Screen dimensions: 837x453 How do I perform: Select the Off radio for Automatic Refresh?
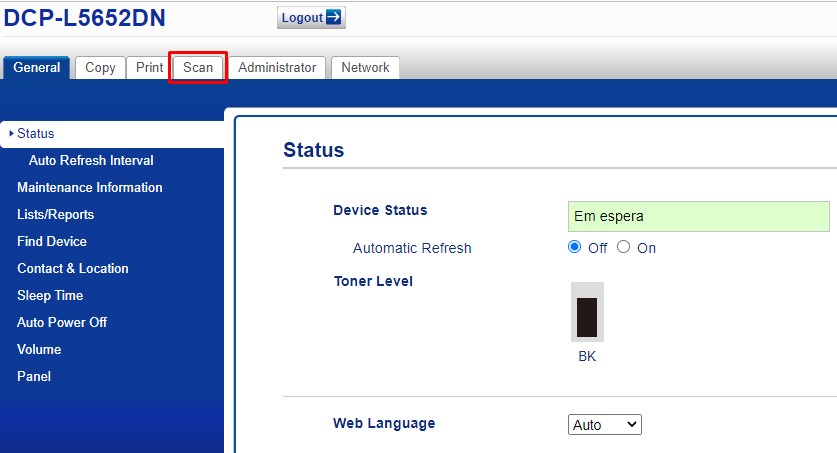click(x=574, y=247)
